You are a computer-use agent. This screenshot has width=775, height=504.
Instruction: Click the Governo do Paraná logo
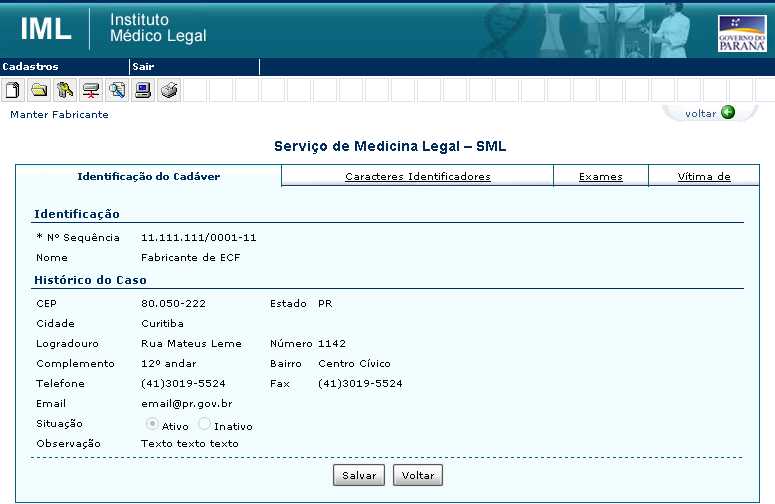[x=742, y=34]
